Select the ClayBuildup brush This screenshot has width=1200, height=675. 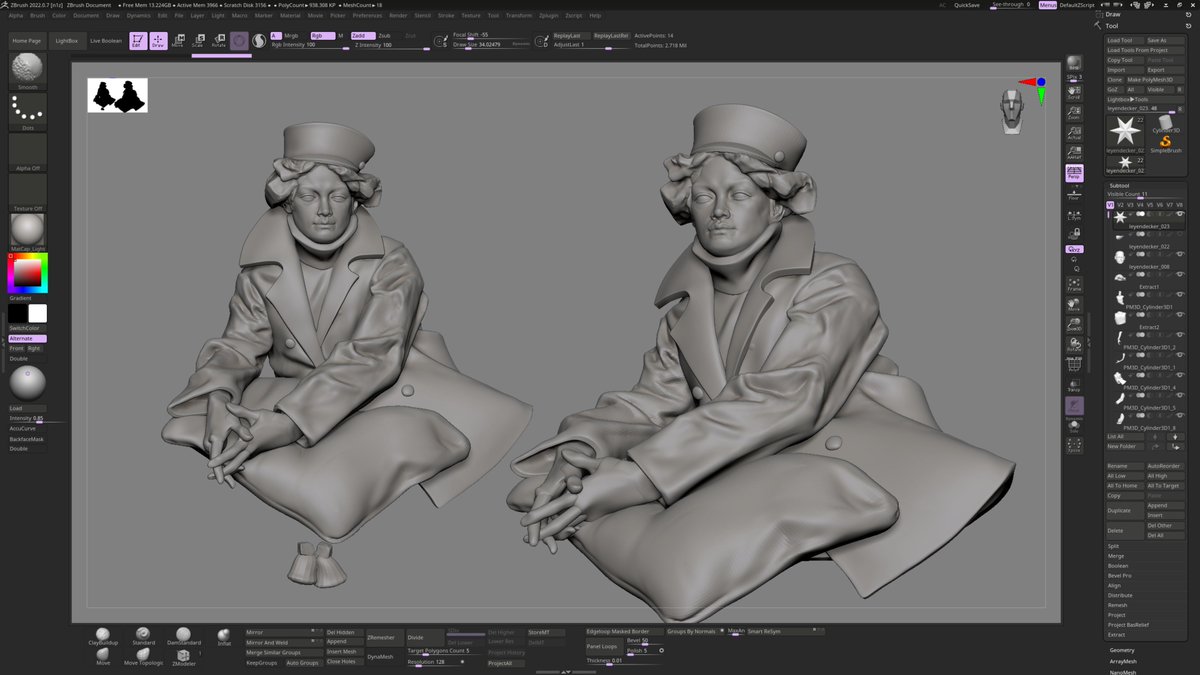[x=103, y=633]
